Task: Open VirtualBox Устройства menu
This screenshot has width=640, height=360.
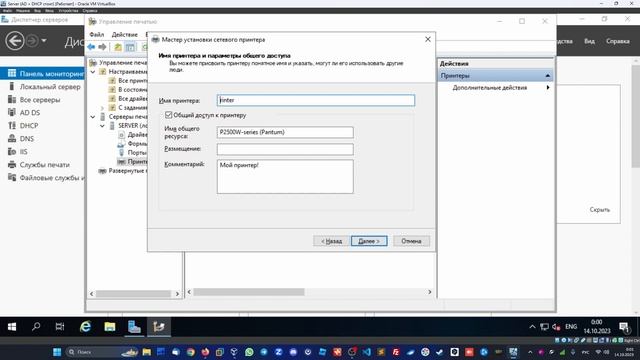Action: 68,11
